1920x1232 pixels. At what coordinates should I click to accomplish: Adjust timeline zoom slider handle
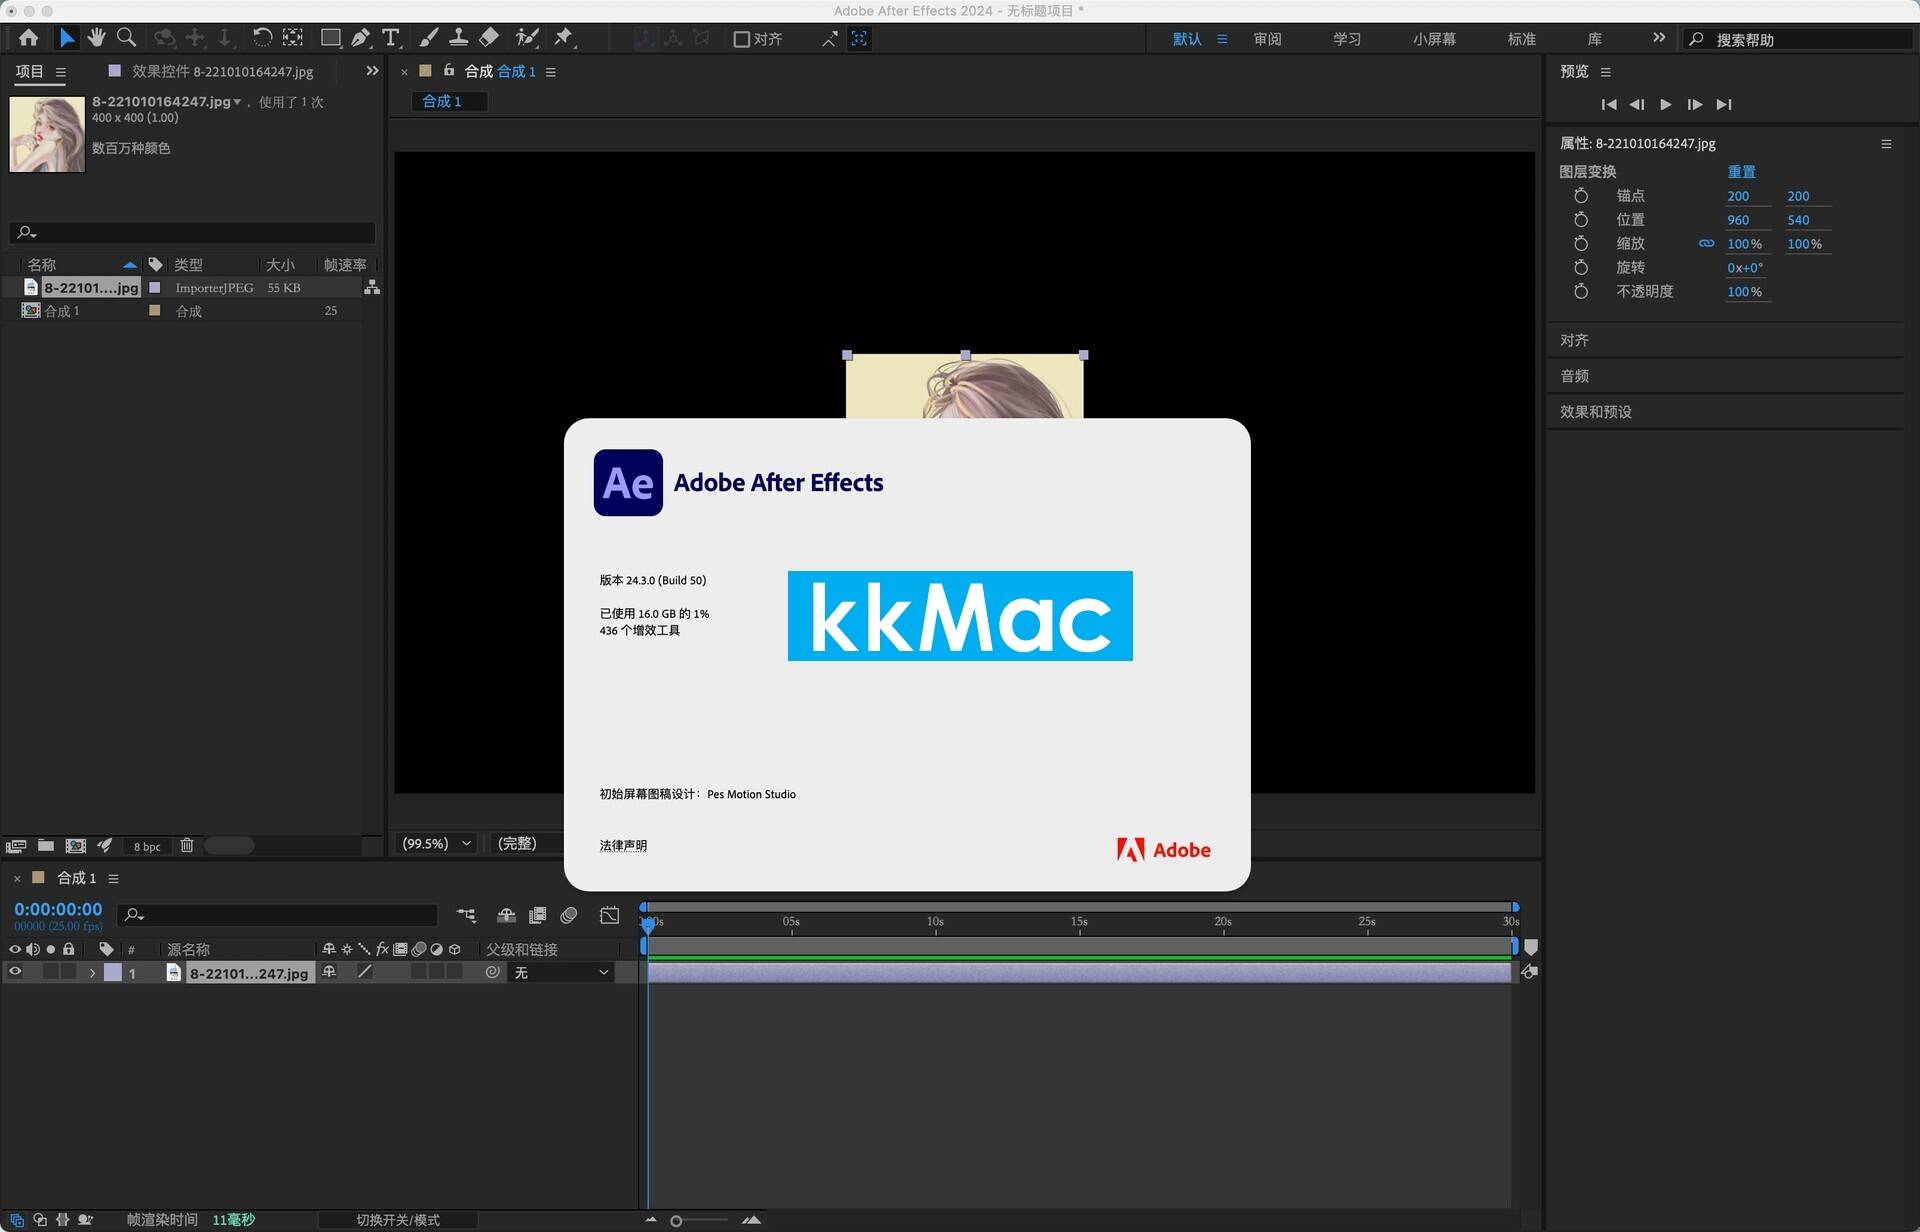pyautogui.click(x=676, y=1221)
